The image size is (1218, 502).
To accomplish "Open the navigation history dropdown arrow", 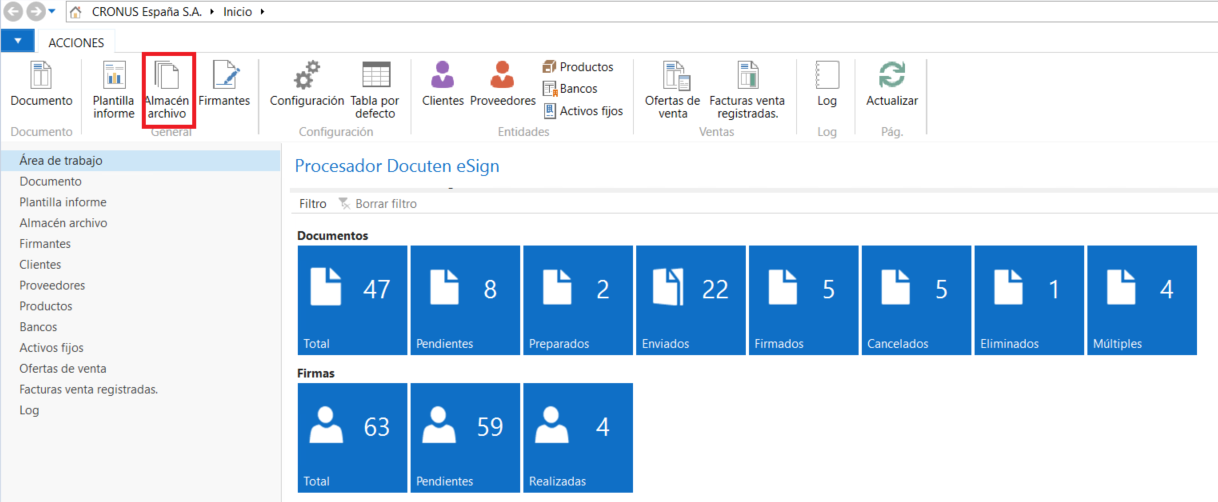I will (52, 12).
